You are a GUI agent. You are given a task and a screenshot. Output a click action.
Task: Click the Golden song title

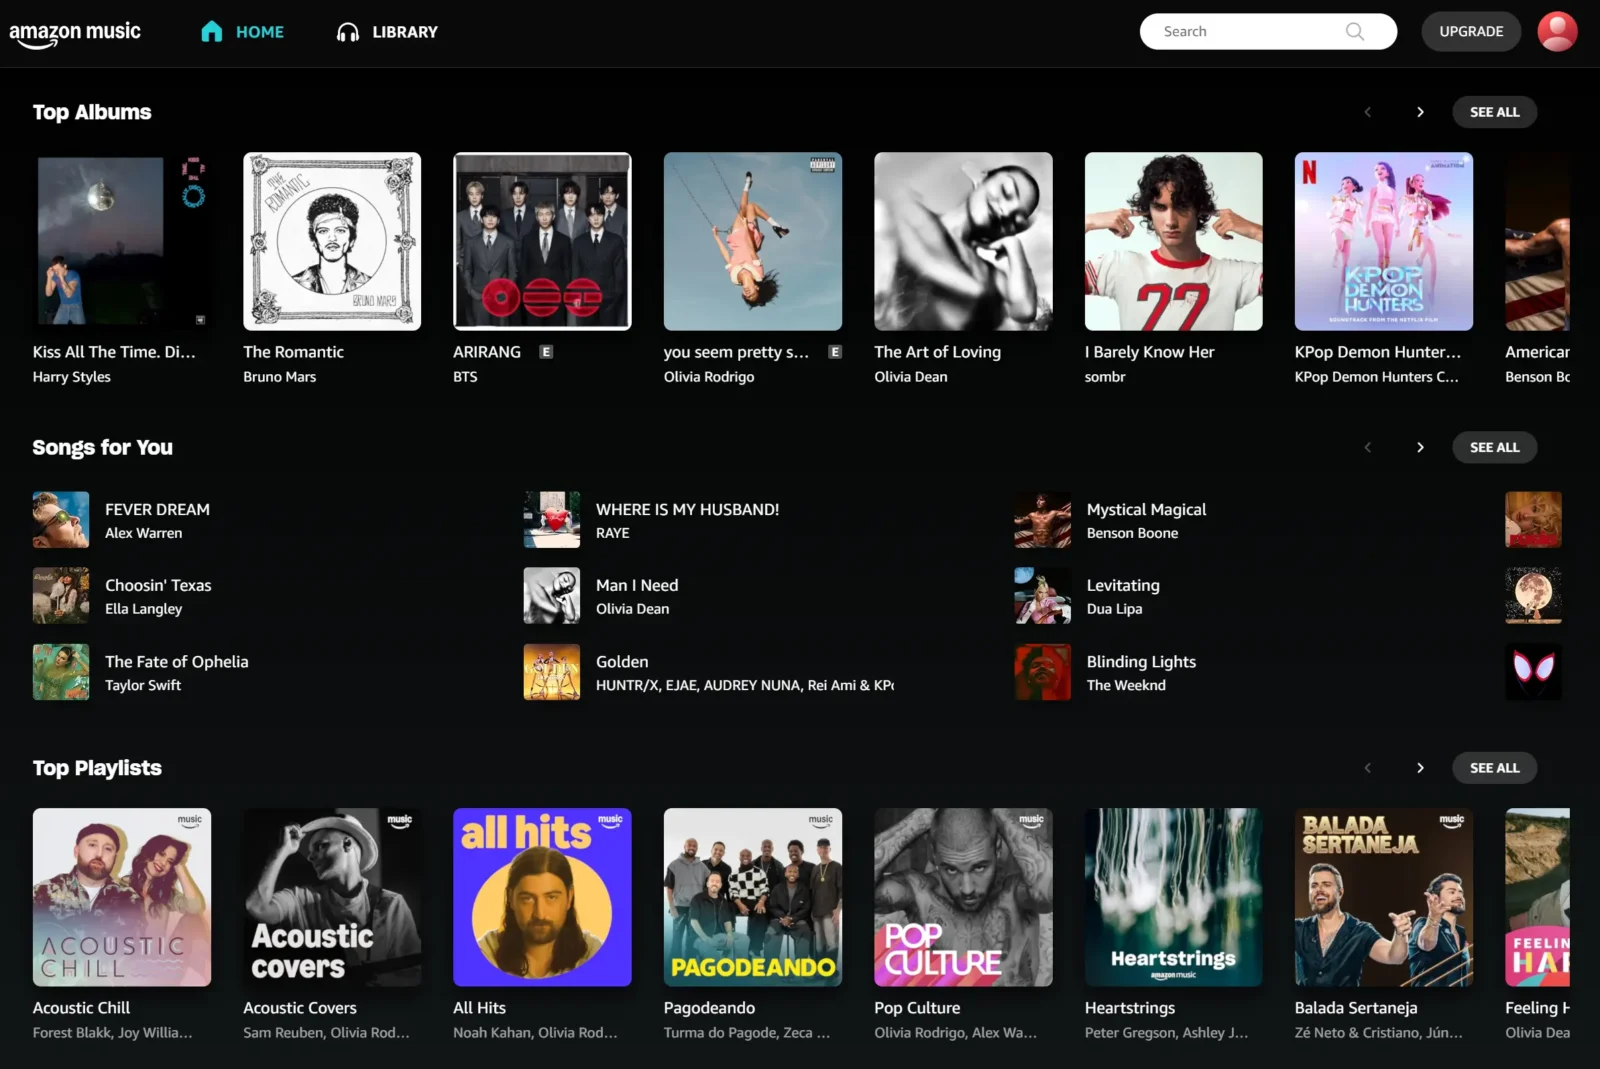[x=622, y=661]
